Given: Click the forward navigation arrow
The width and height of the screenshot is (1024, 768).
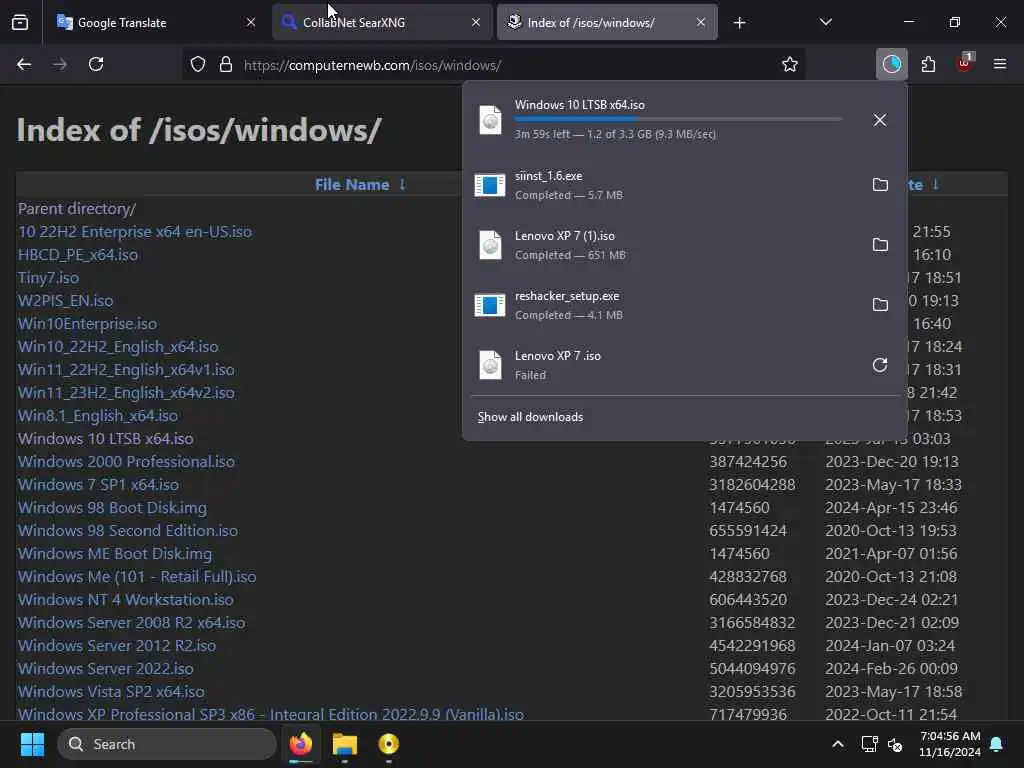Looking at the screenshot, I should click(59, 64).
